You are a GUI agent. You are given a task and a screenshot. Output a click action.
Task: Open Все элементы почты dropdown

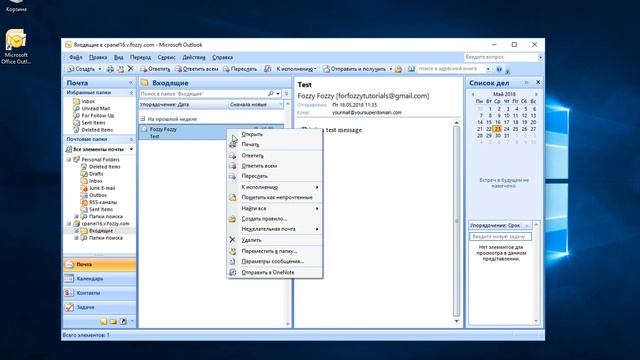(x=131, y=149)
